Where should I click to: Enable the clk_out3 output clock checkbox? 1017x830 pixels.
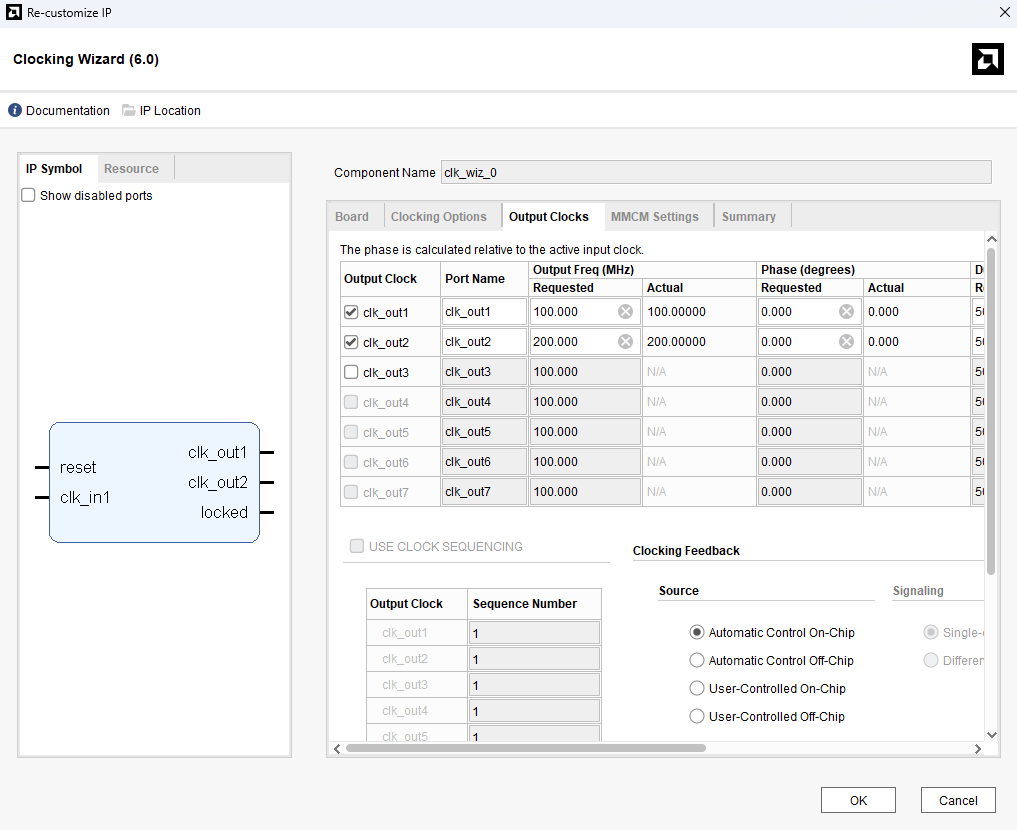click(351, 372)
